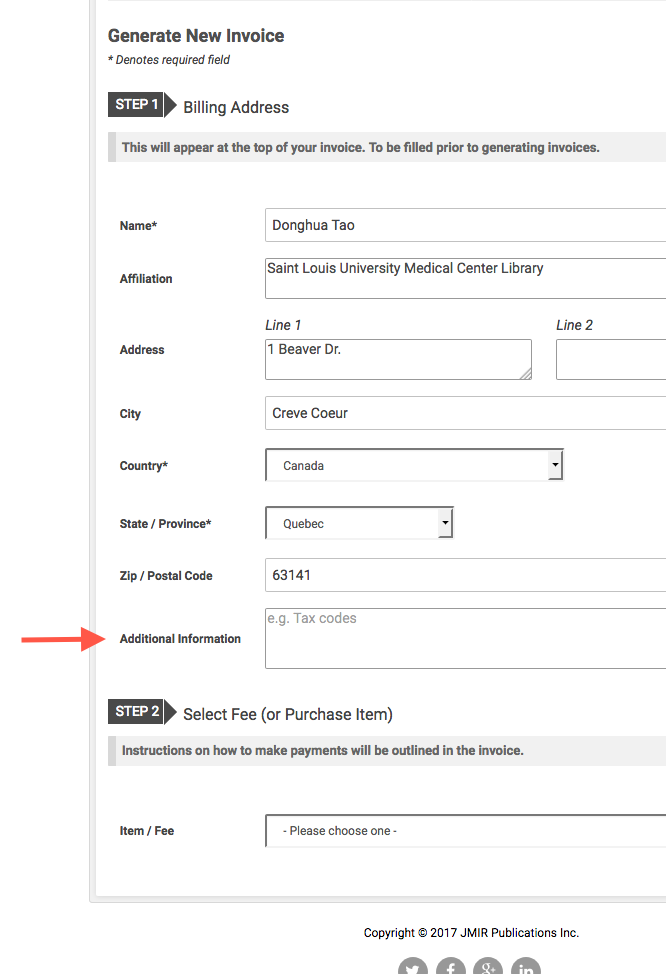Click the empty Address Line 2 field
Image resolution: width=666 pixels, height=974 pixels.
pyautogui.click(x=611, y=359)
